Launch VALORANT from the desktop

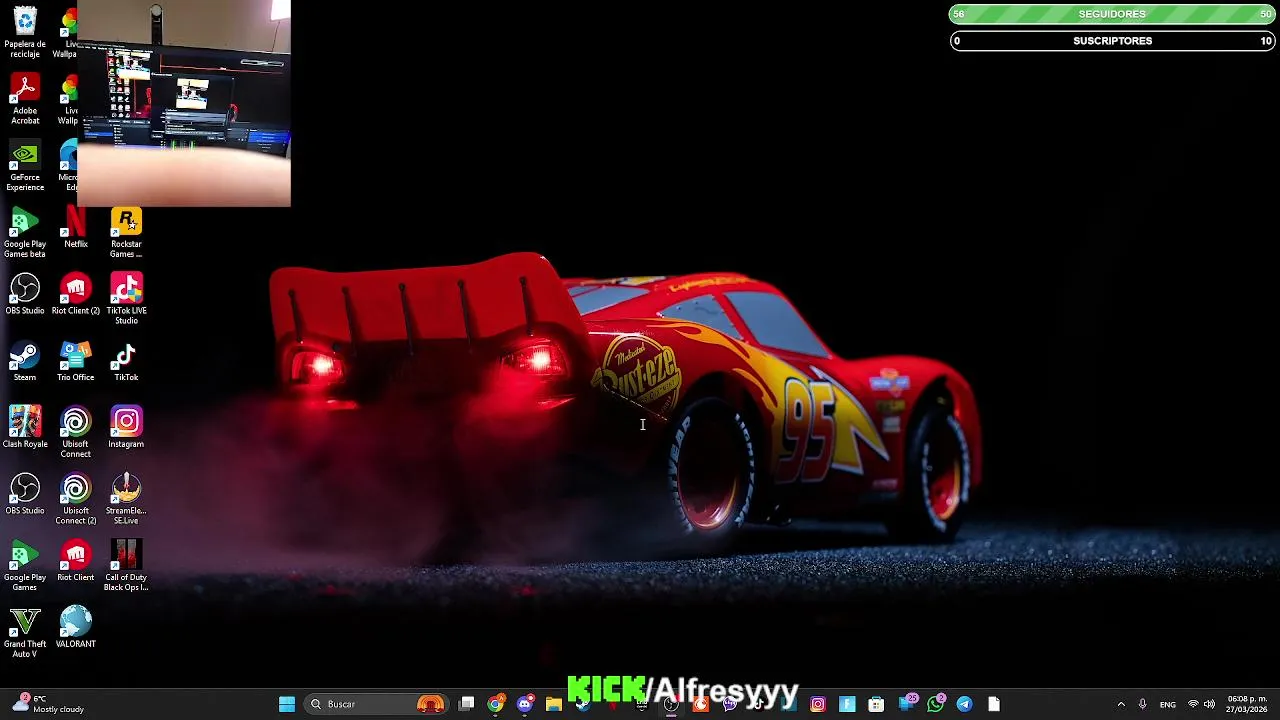click(x=76, y=628)
